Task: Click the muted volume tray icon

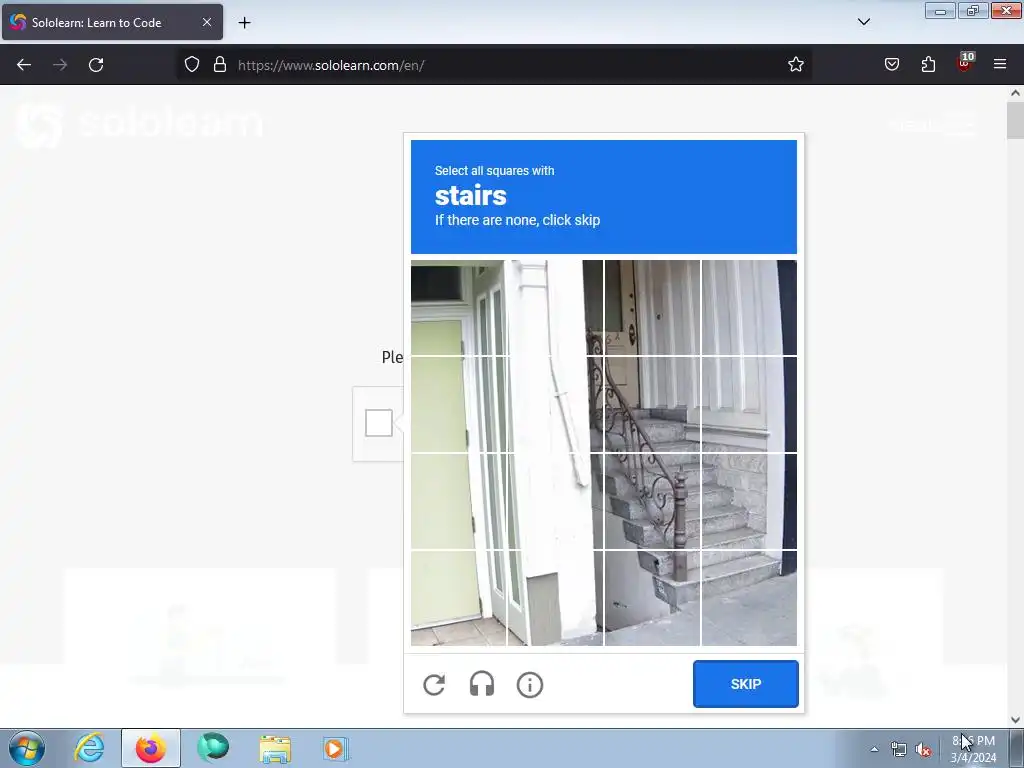Action: (923, 750)
